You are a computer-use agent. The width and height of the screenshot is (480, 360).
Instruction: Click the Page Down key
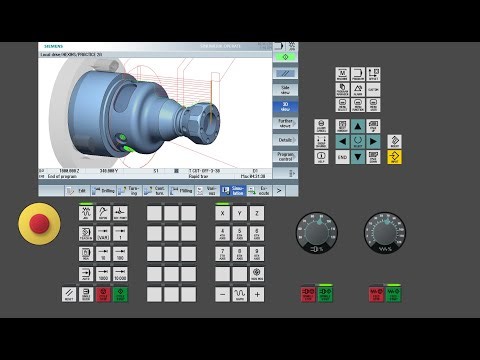coord(373,157)
